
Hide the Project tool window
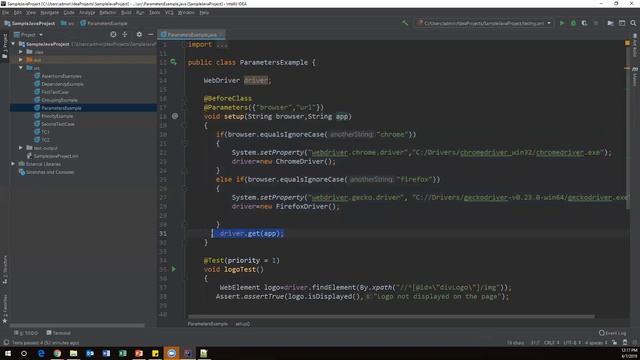[151, 35]
